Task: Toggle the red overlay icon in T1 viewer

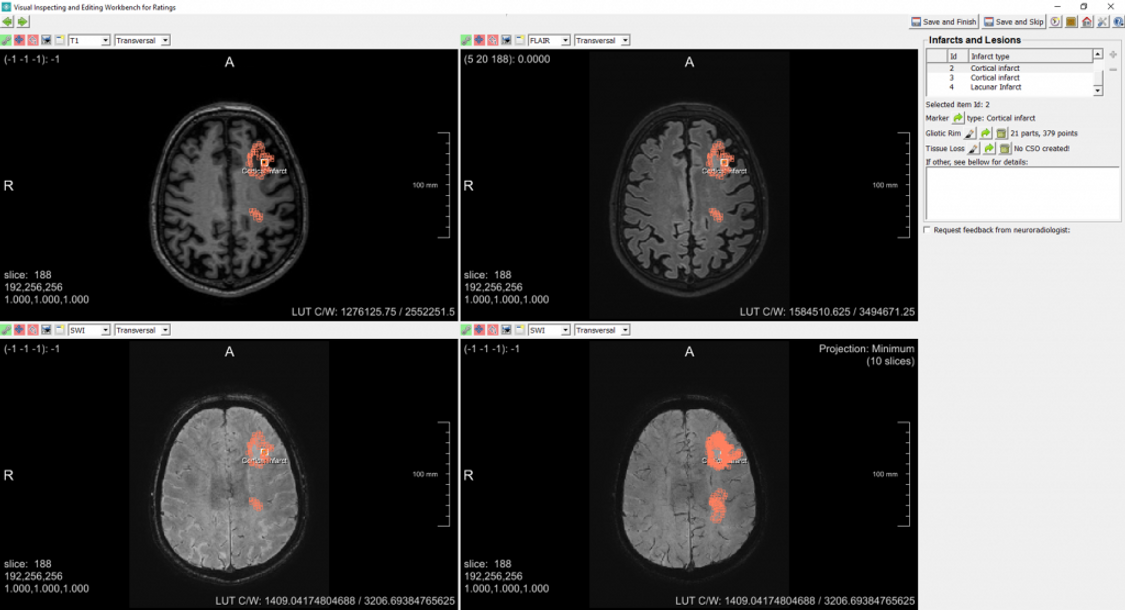Action: 33,41
